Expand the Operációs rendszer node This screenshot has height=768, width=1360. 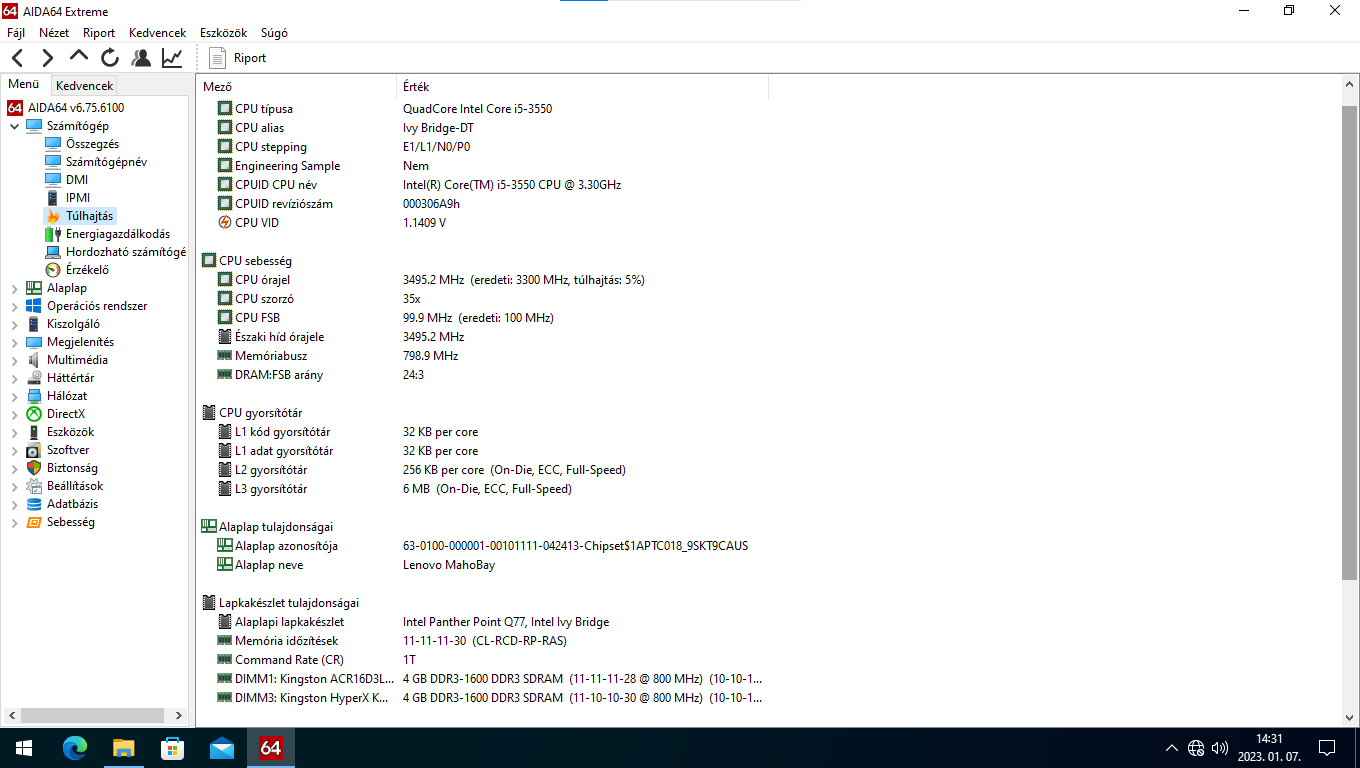click(x=14, y=306)
